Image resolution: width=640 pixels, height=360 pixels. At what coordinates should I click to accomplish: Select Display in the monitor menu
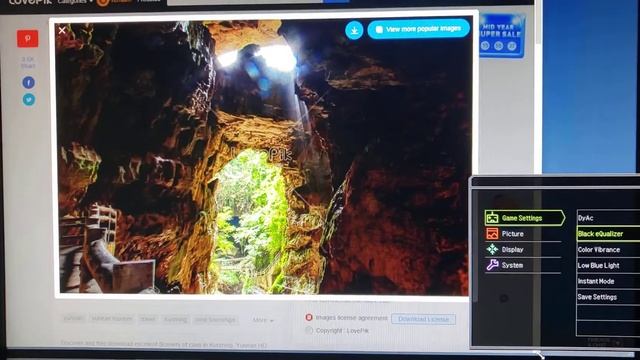tap(522, 249)
